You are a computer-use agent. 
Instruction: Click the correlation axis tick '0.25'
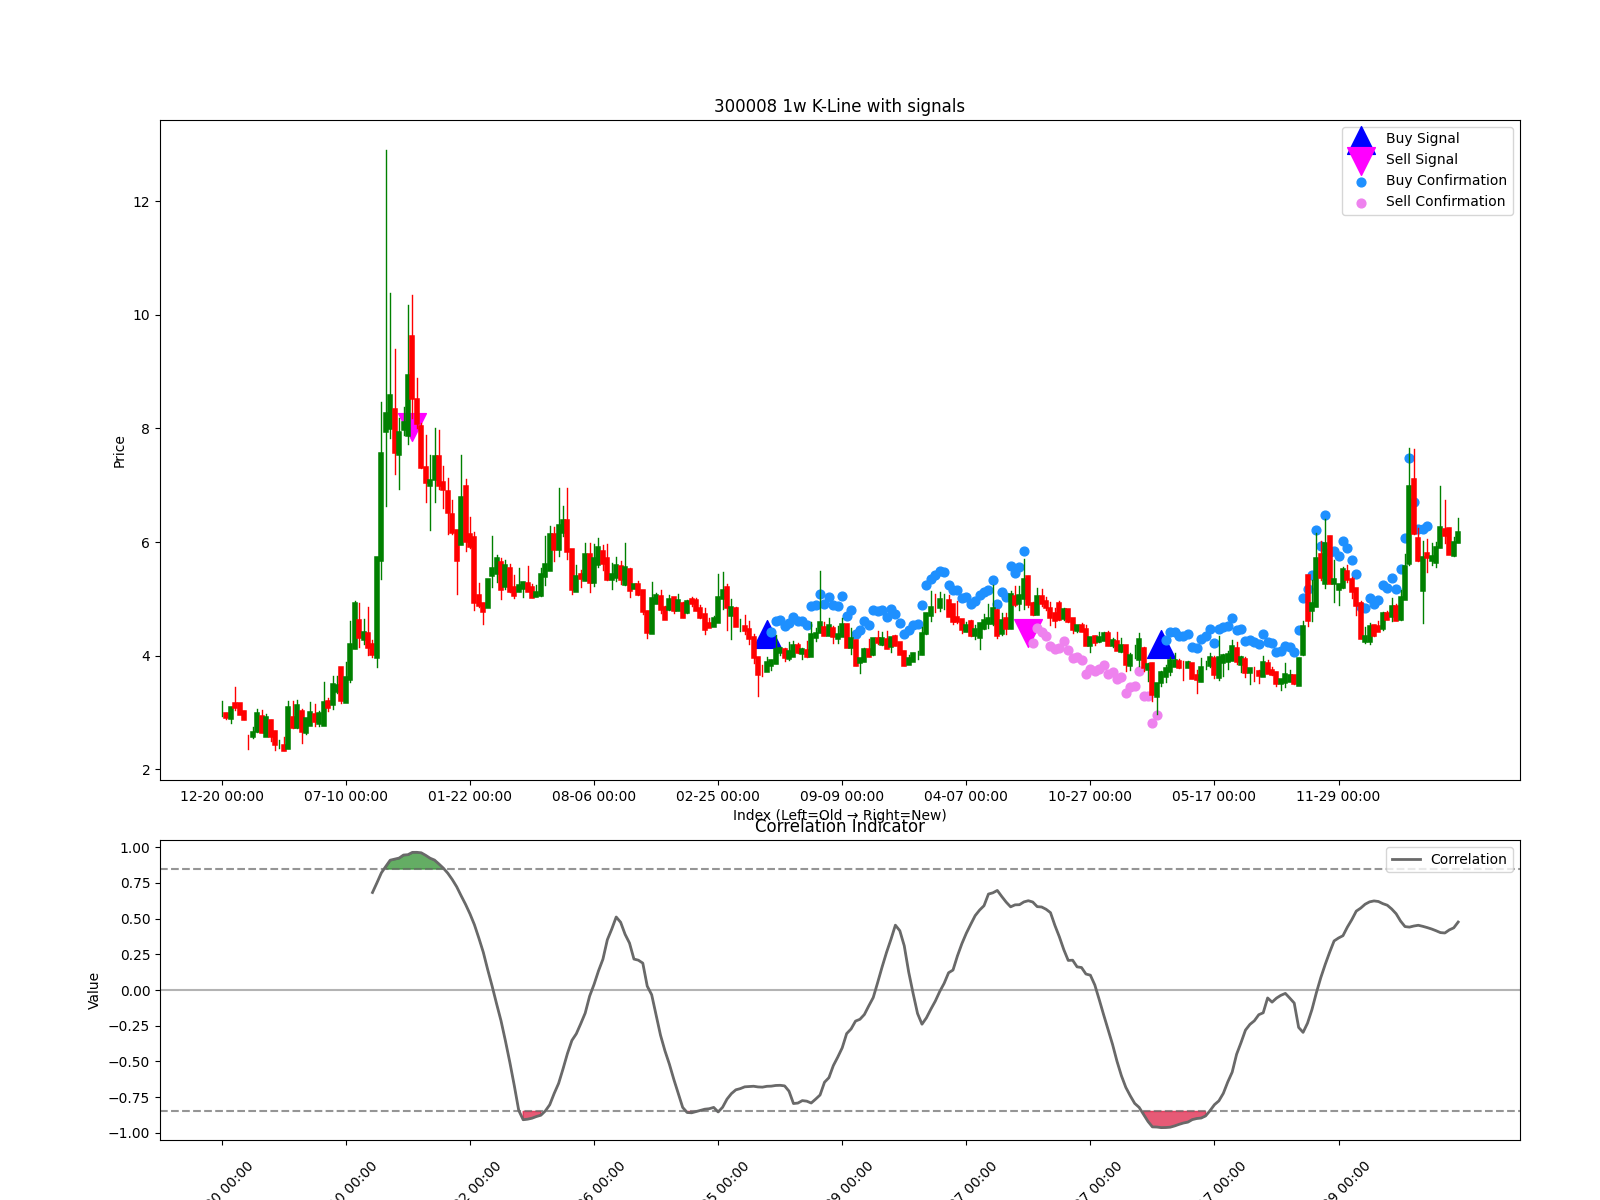tap(135, 955)
